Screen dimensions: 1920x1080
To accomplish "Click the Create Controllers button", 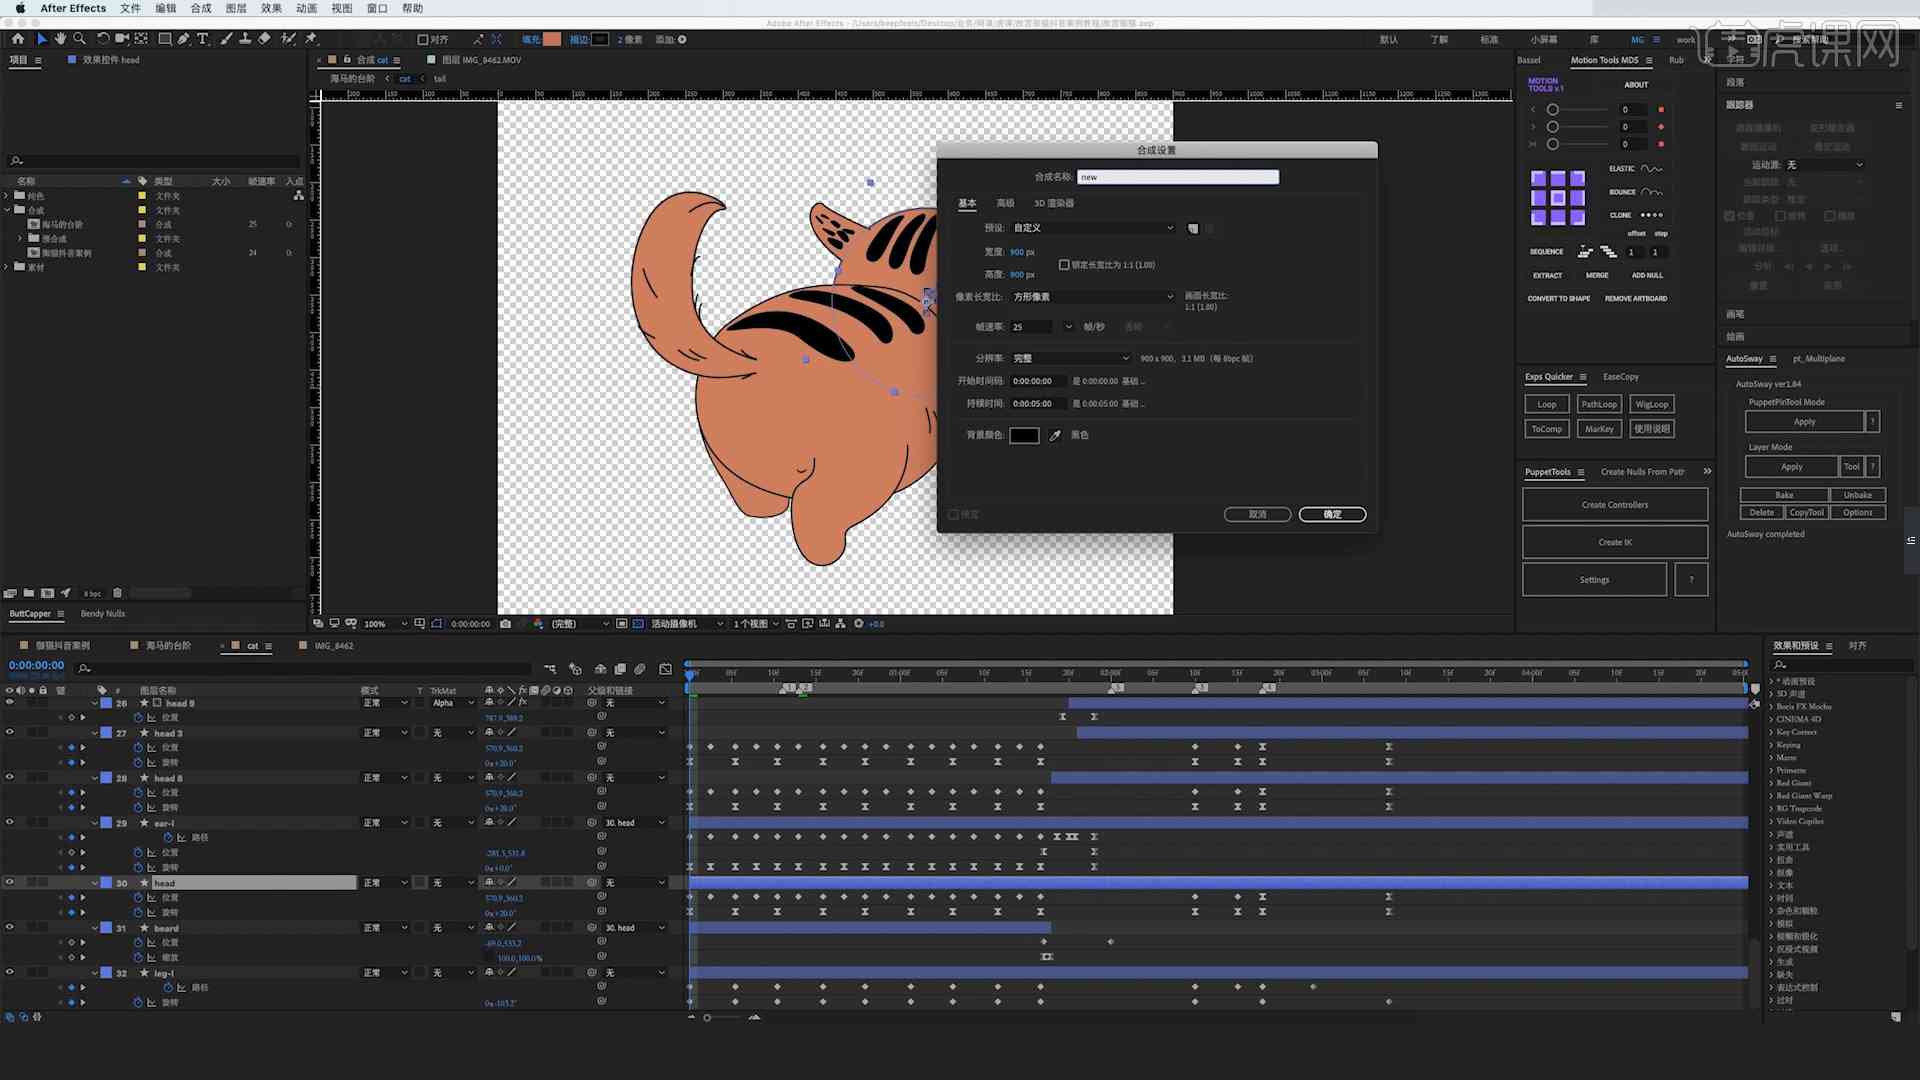I will pyautogui.click(x=1615, y=505).
